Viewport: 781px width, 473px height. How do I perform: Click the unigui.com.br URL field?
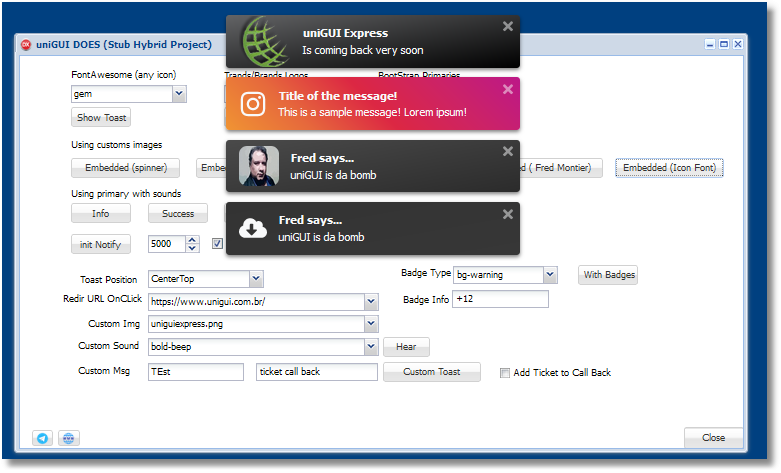(x=257, y=302)
